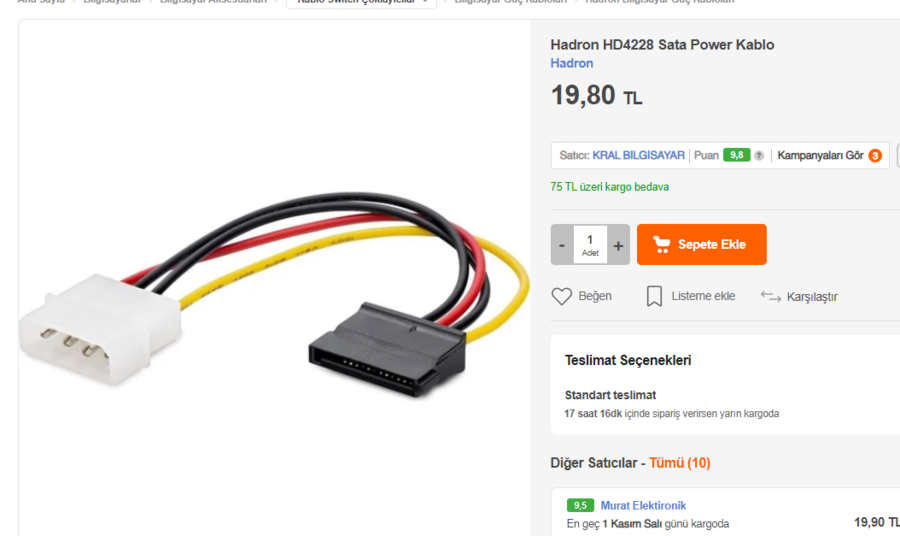Expand all other sellers via Tümü (10)
The height and width of the screenshot is (536, 900).
coord(680,463)
